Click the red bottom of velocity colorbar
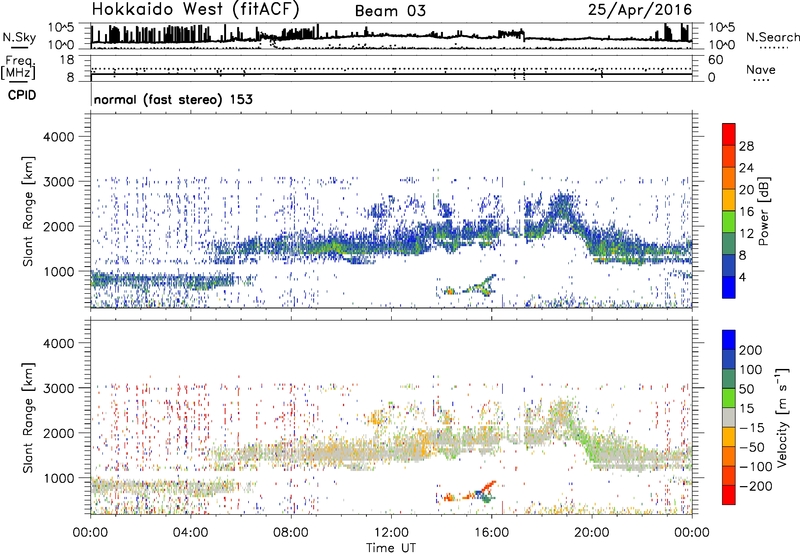 click(729, 495)
